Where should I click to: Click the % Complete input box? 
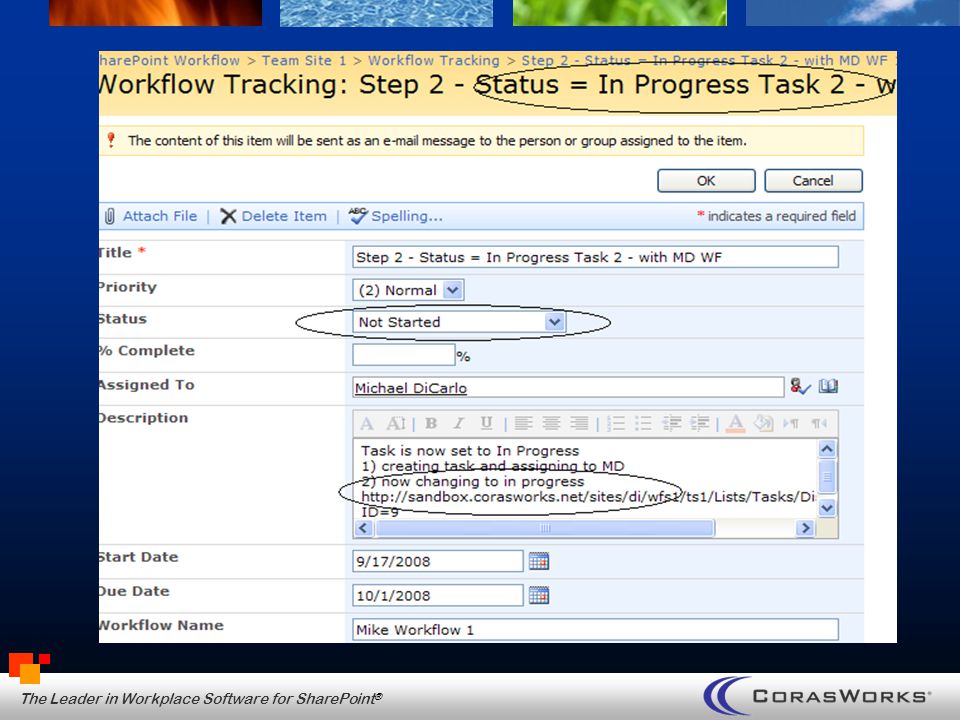403,354
